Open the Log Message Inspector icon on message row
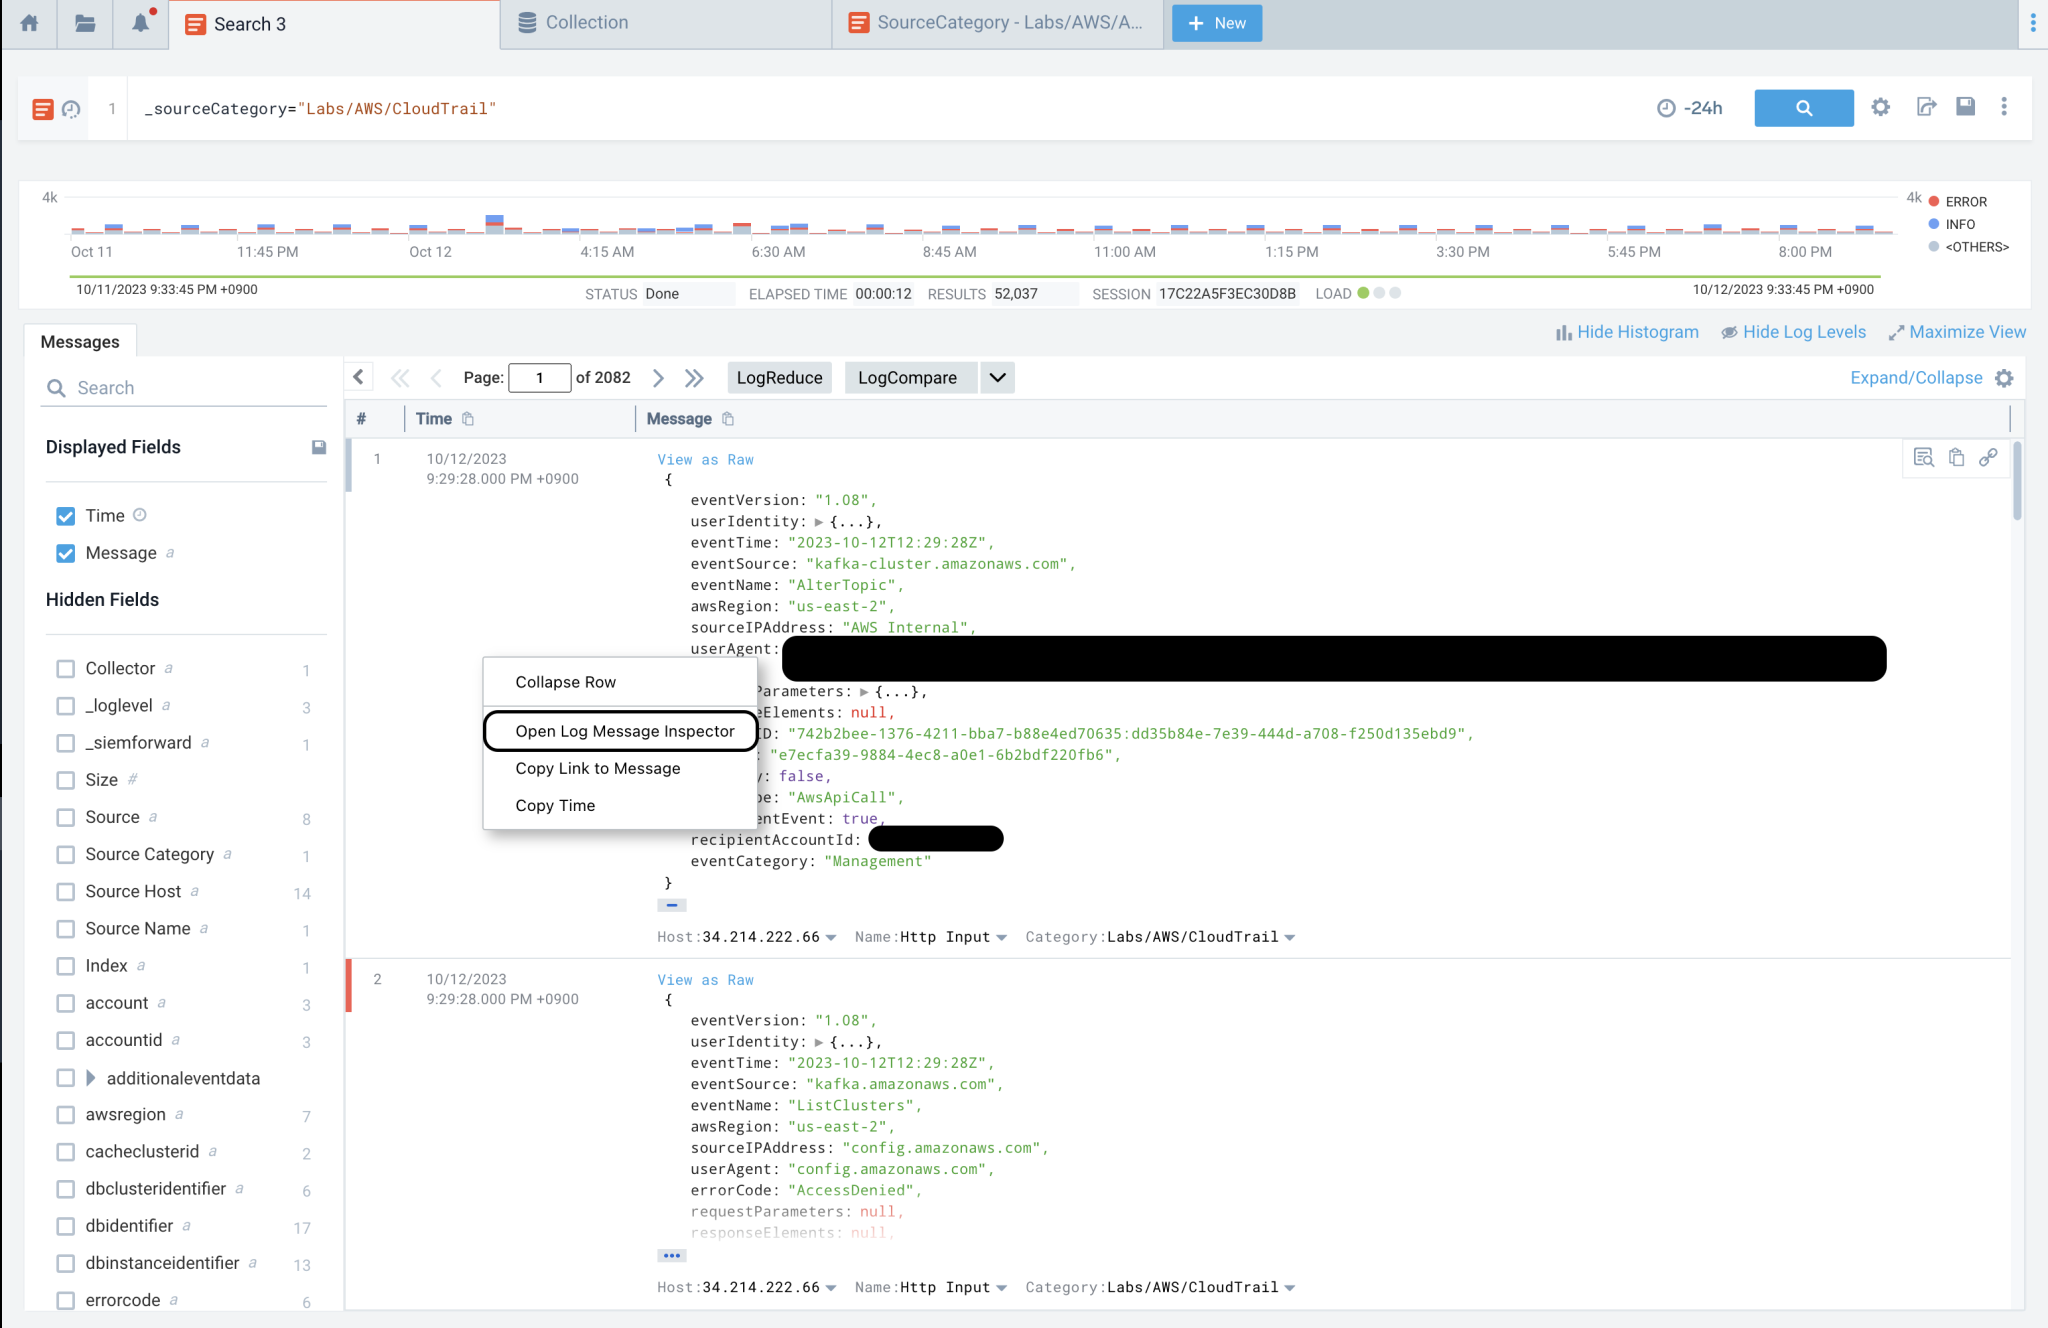The height and width of the screenshot is (1328, 2048). coord(1922,457)
